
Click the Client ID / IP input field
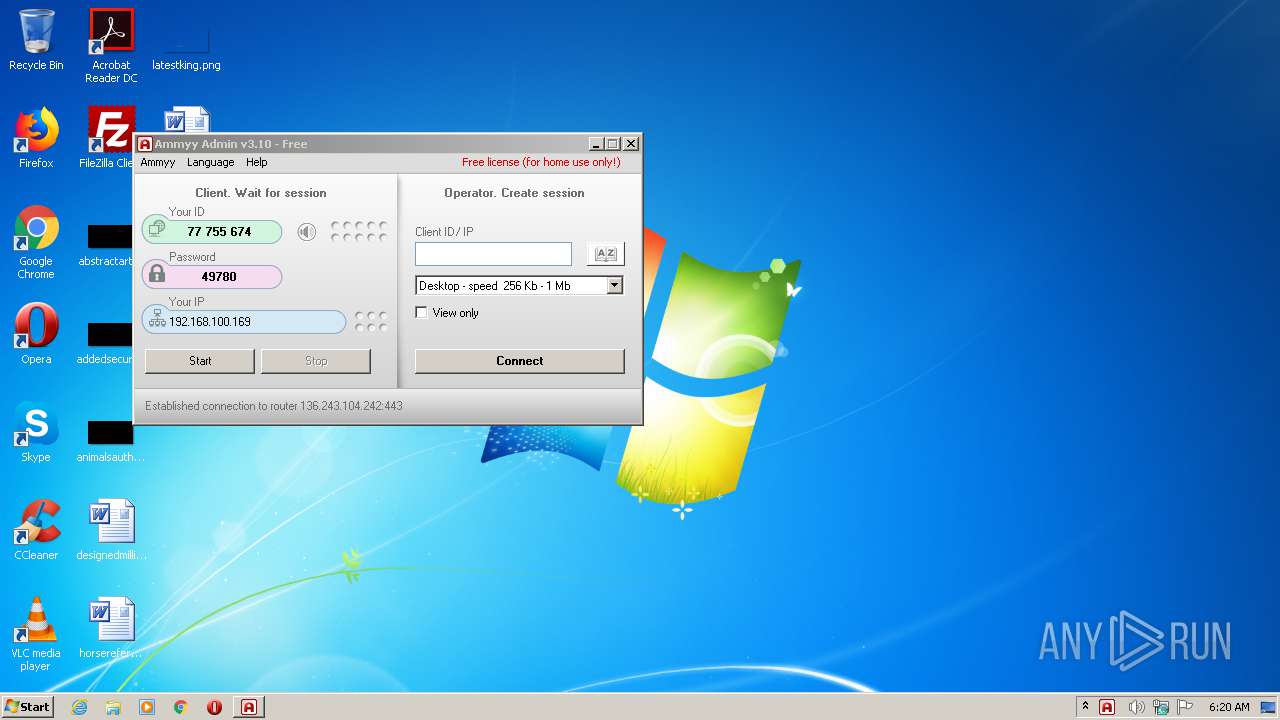click(493, 254)
